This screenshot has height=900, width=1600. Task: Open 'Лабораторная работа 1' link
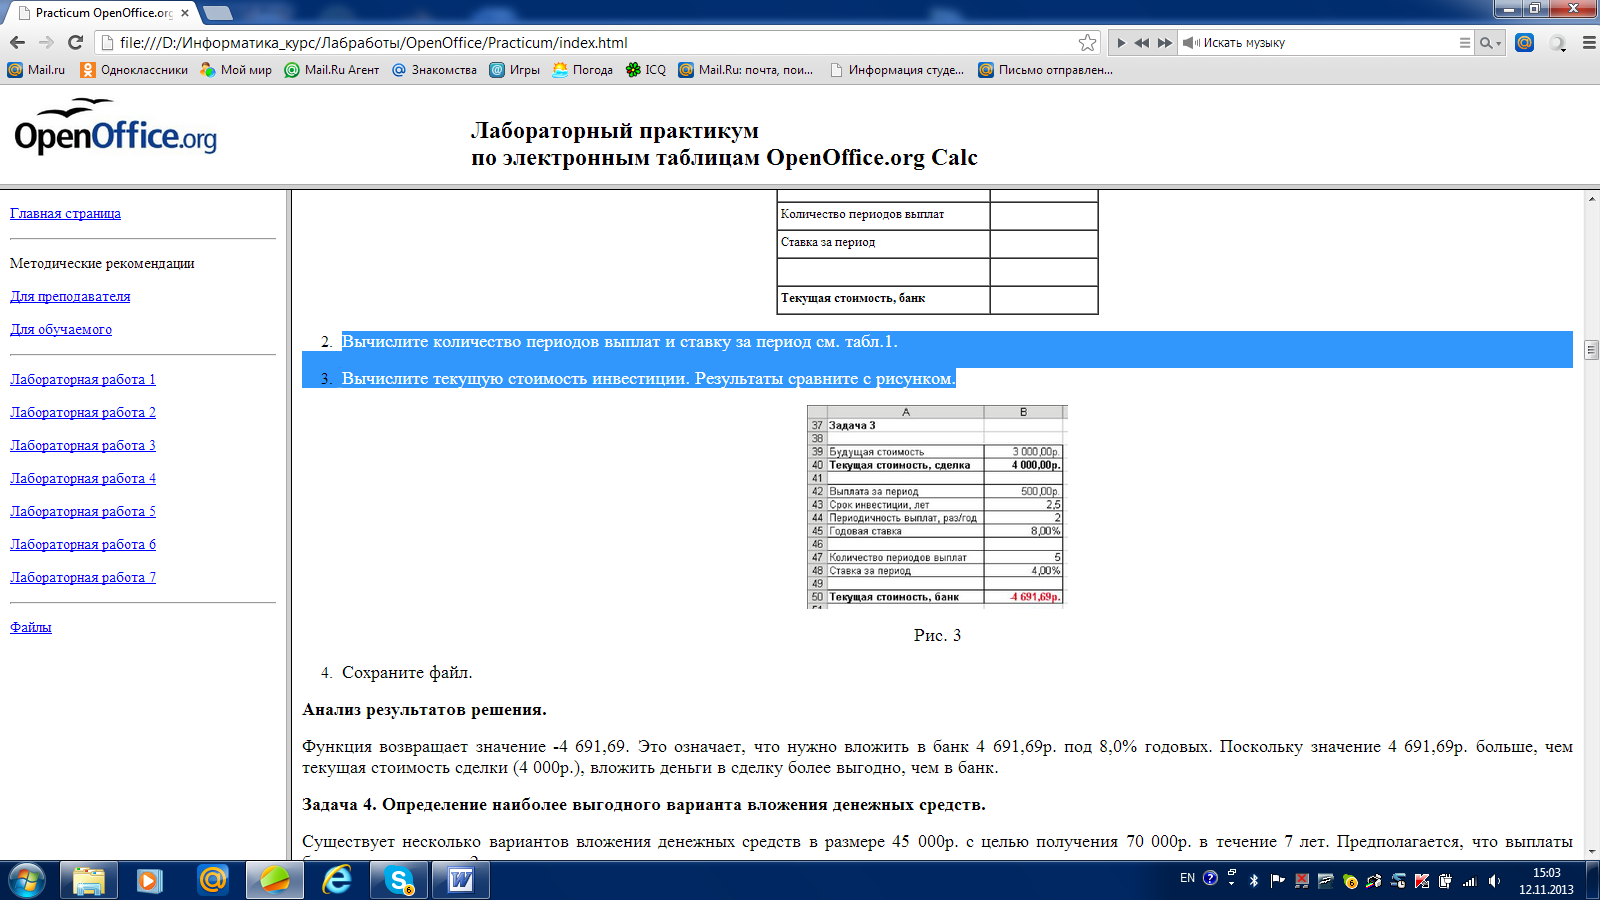[x=83, y=380]
